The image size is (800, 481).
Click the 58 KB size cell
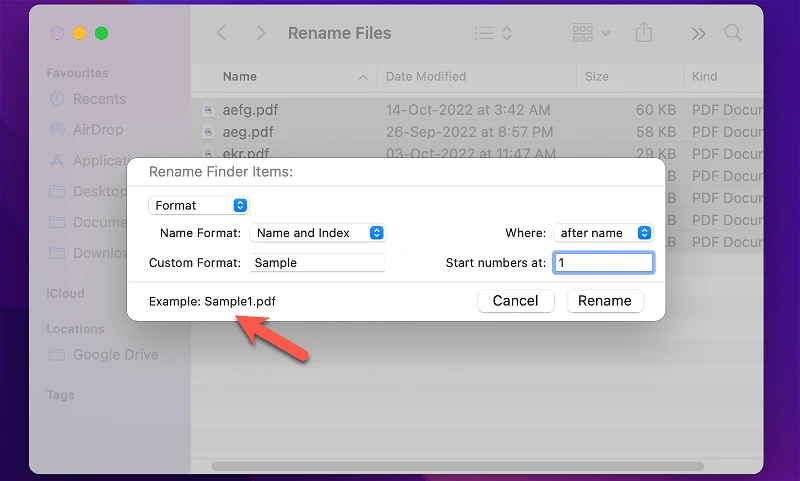coord(656,132)
